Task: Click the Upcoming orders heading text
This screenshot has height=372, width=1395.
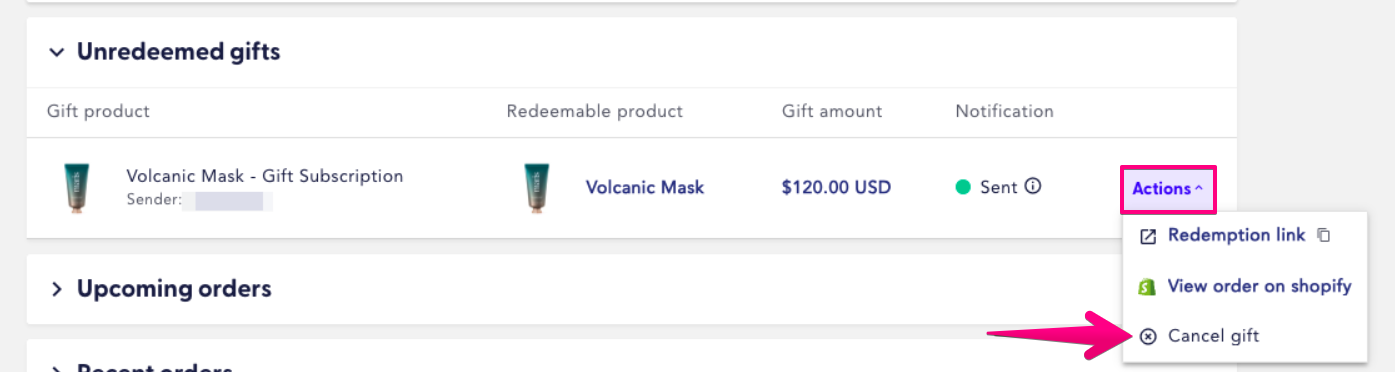Action: pyautogui.click(x=174, y=289)
